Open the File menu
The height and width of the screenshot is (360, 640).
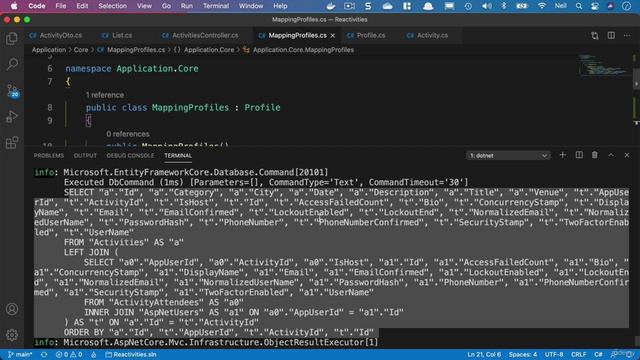point(61,6)
